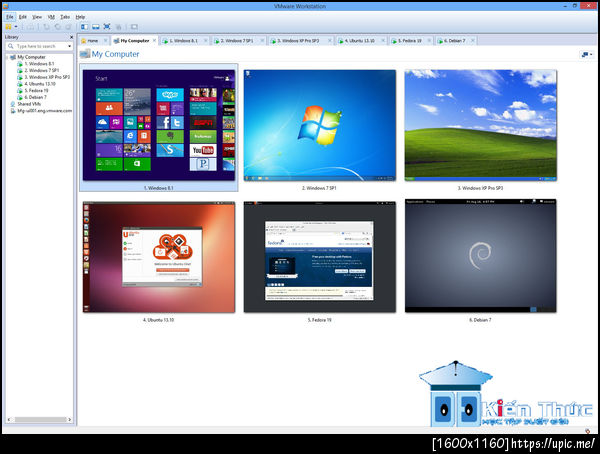Open the Edit menu

(23, 17)
